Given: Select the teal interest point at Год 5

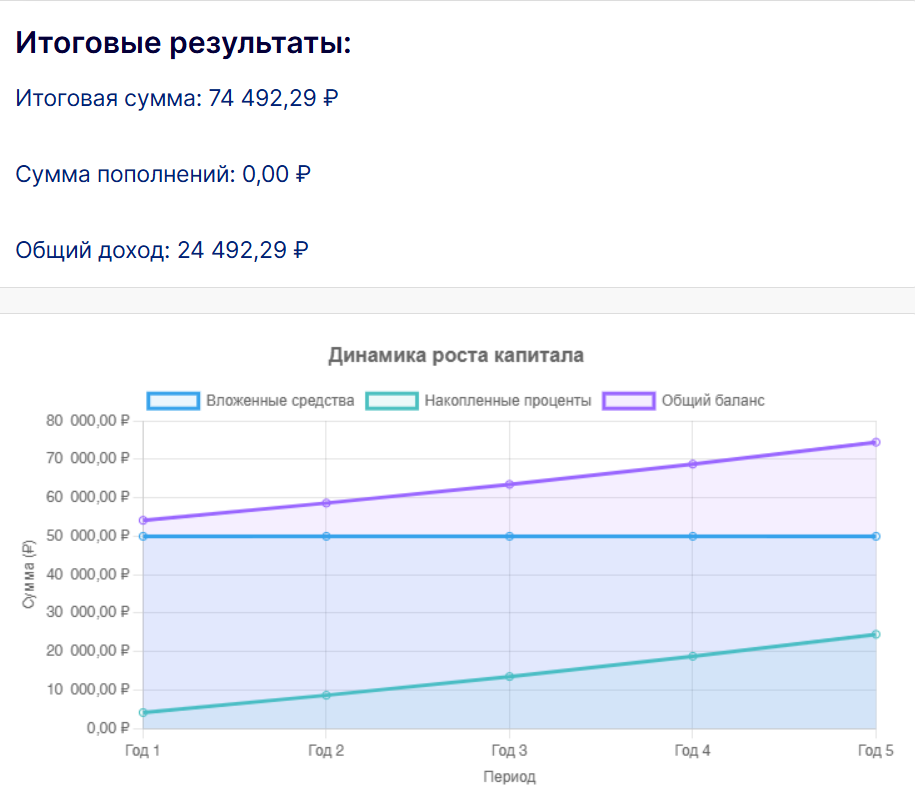Looking at the screenshot, I should point(876,634).
